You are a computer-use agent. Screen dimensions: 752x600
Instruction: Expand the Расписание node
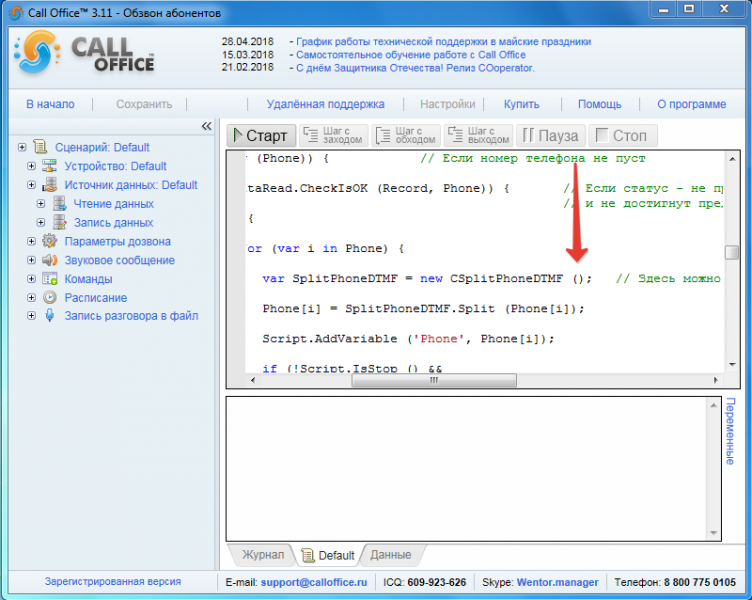[32, 297]
